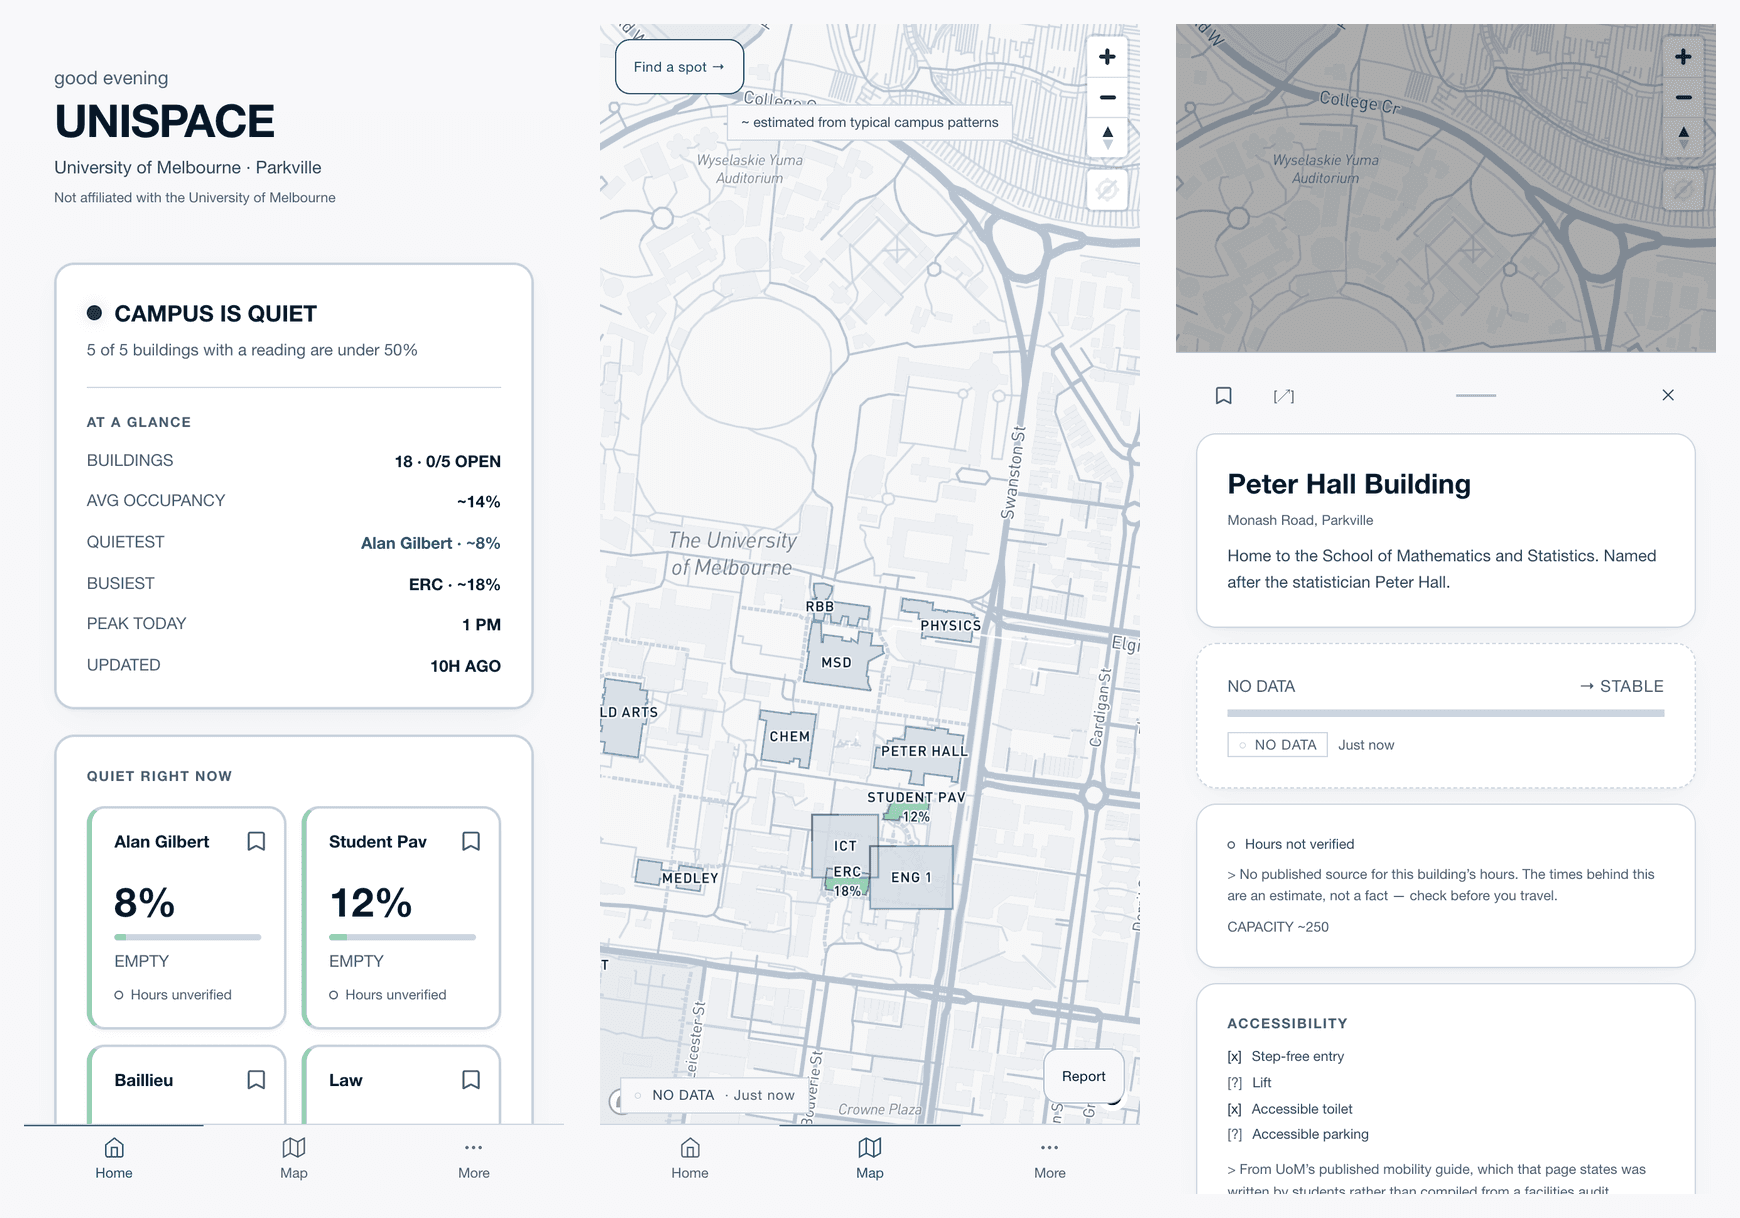1740x1218 pixels.
Task: Tap the STUDENT PAV 12% marker
Action: [916, 806]
